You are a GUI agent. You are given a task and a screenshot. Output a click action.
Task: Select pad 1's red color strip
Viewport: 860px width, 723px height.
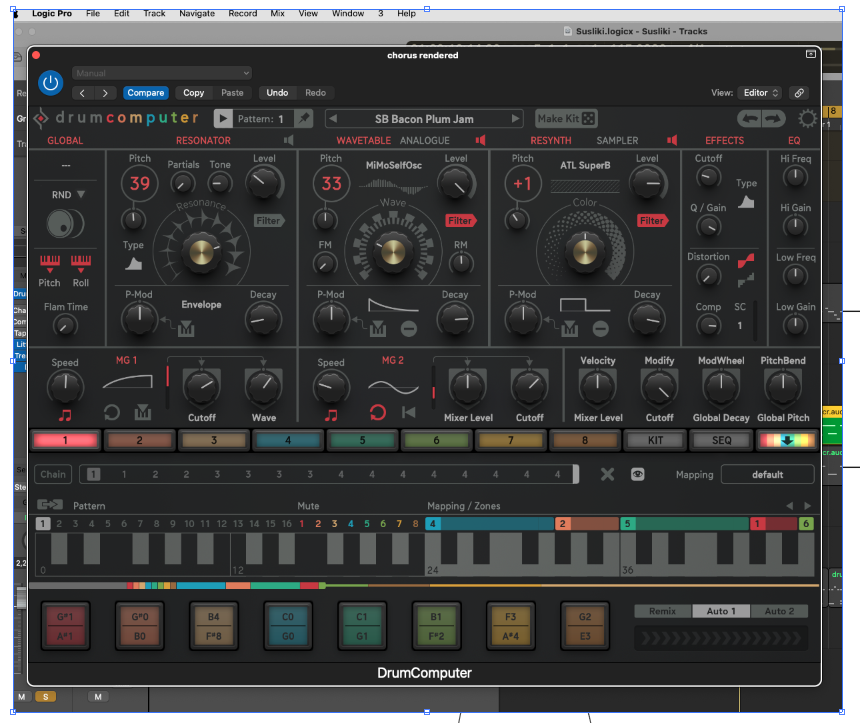(65, 440)
